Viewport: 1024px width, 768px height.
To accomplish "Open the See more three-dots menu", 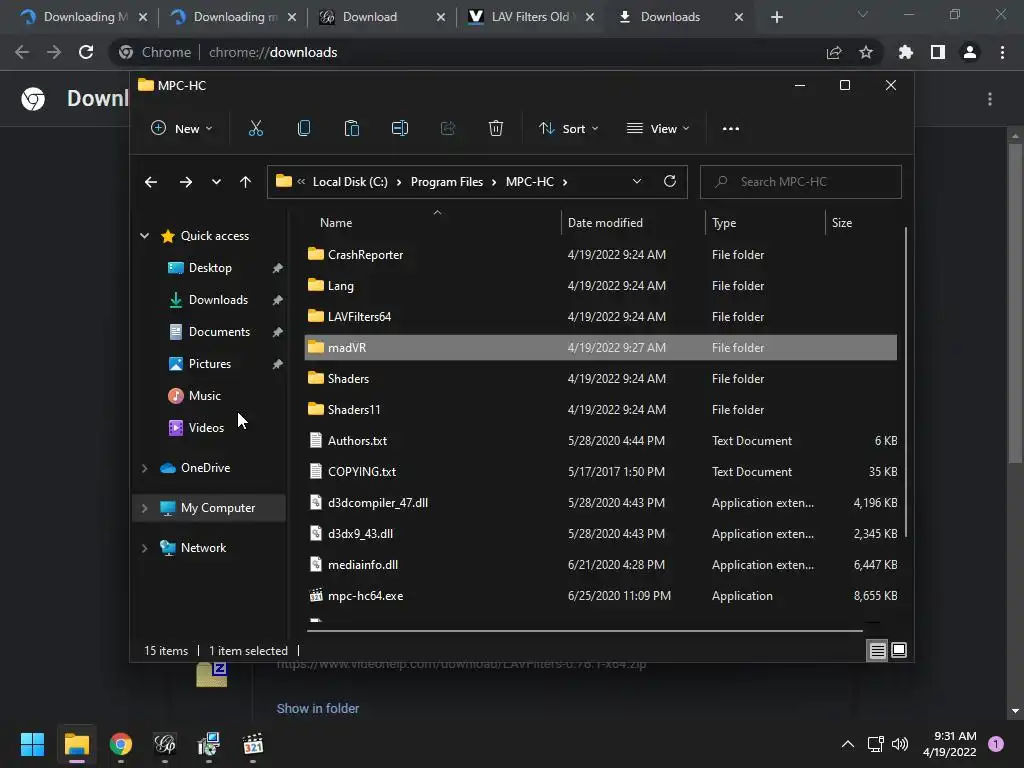I will (731, 129).
